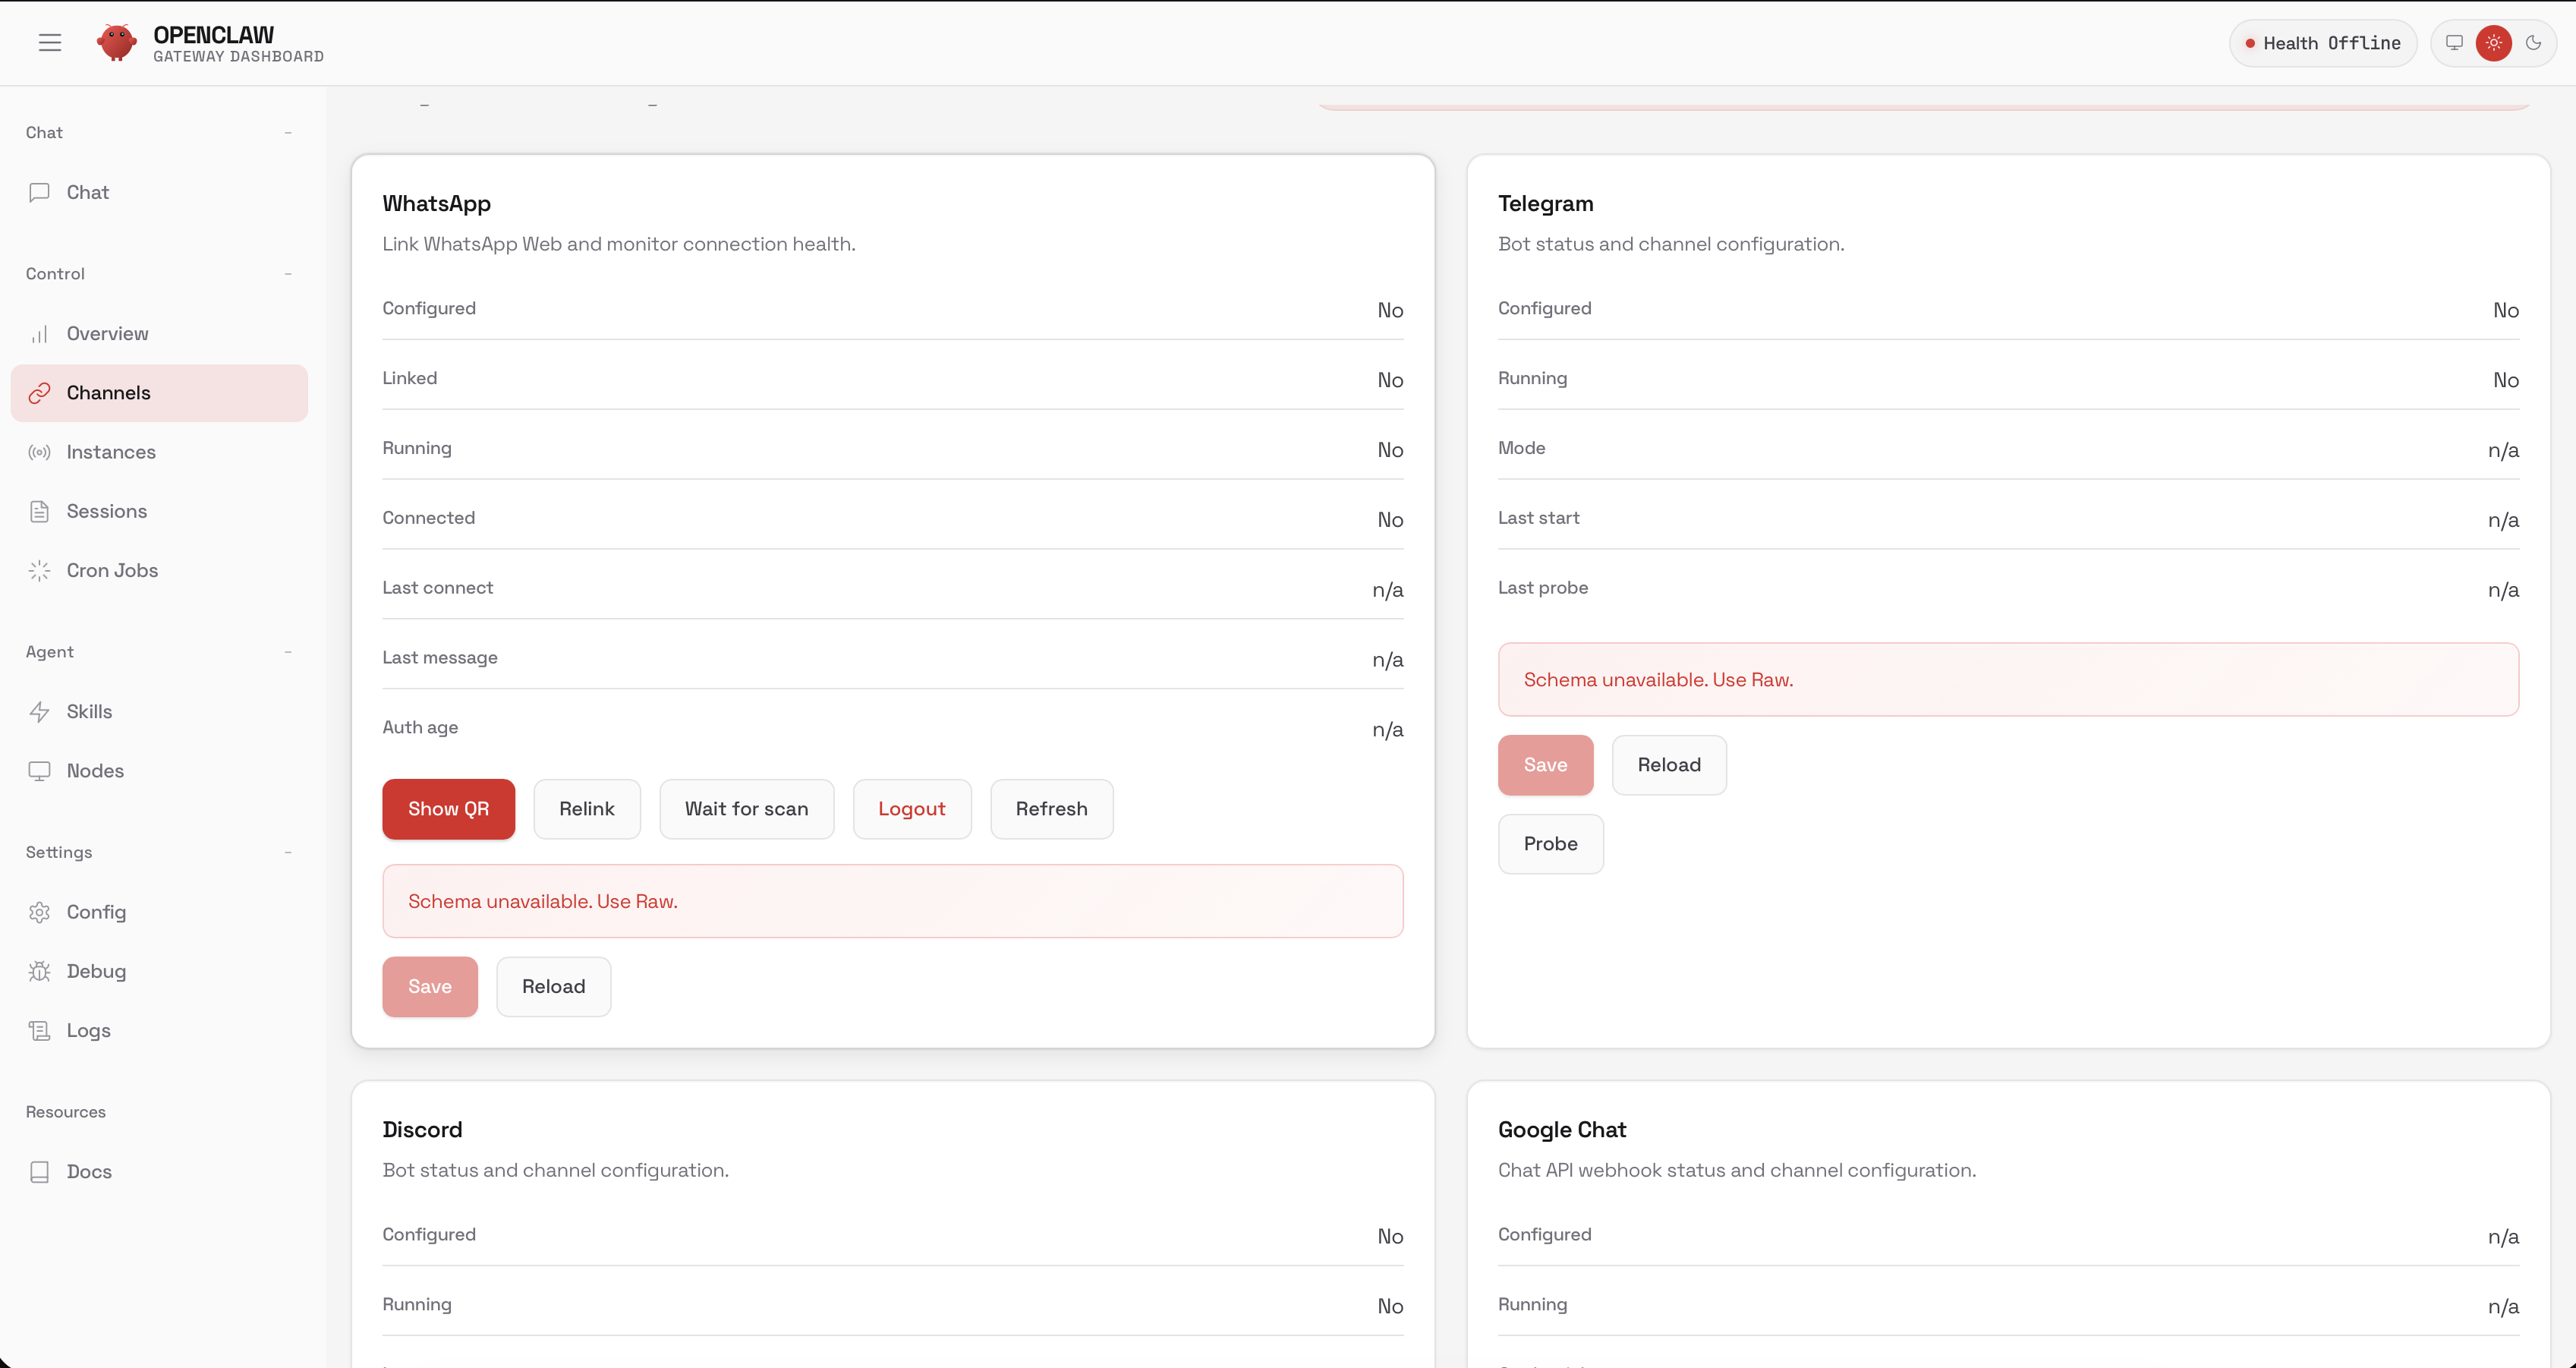2576x1368 pixels.
Task: Collapse the Settings sidebar section
Action: pos(288,852)
